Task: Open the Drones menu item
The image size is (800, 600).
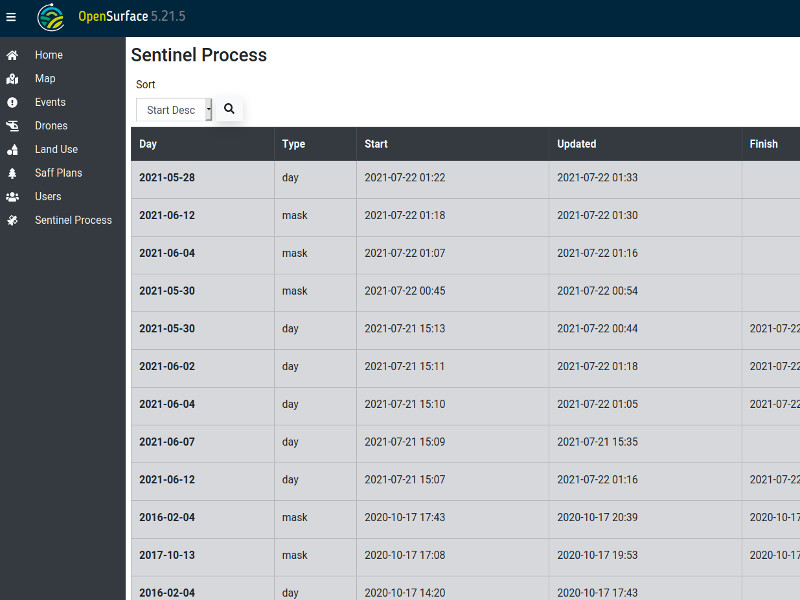Action: tap(51, 126)
